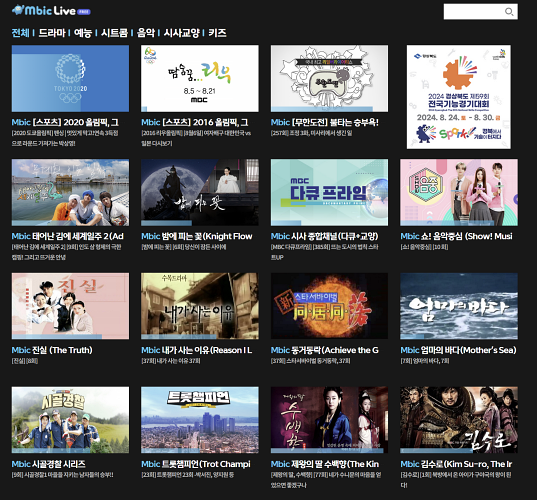Click '엄마의 바다(Mother's Sea)' title link
This screenshot has width=537, height=500.
459,350
